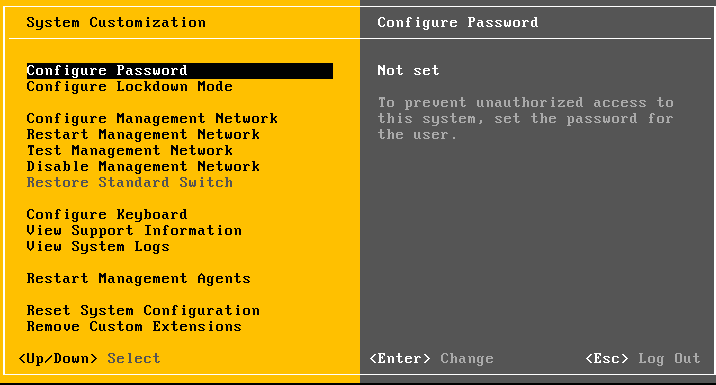Click the <Esc> Log Out hint

point(643,359)
